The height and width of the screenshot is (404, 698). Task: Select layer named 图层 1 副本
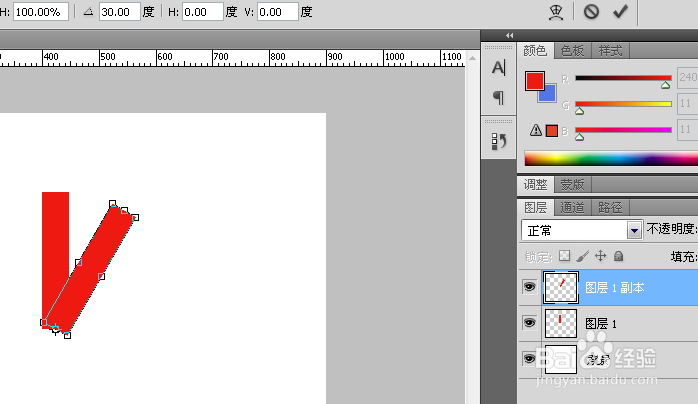[x=614, y=288]
